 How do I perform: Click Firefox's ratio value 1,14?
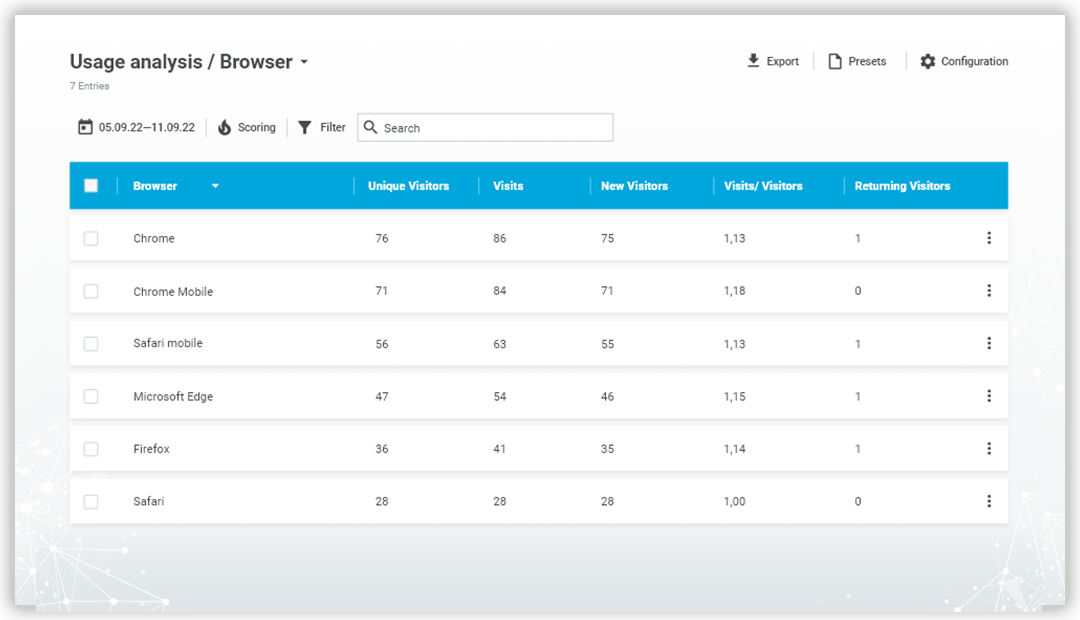[734, 449]
